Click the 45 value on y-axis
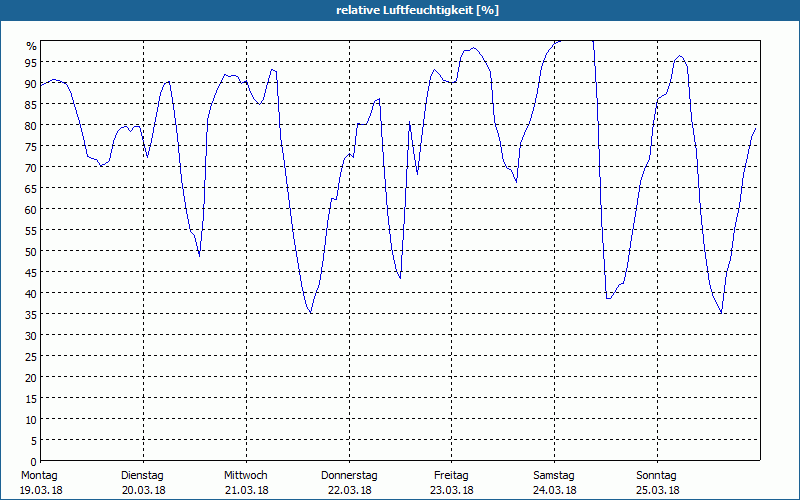800x500 pixels. (31, 272)
